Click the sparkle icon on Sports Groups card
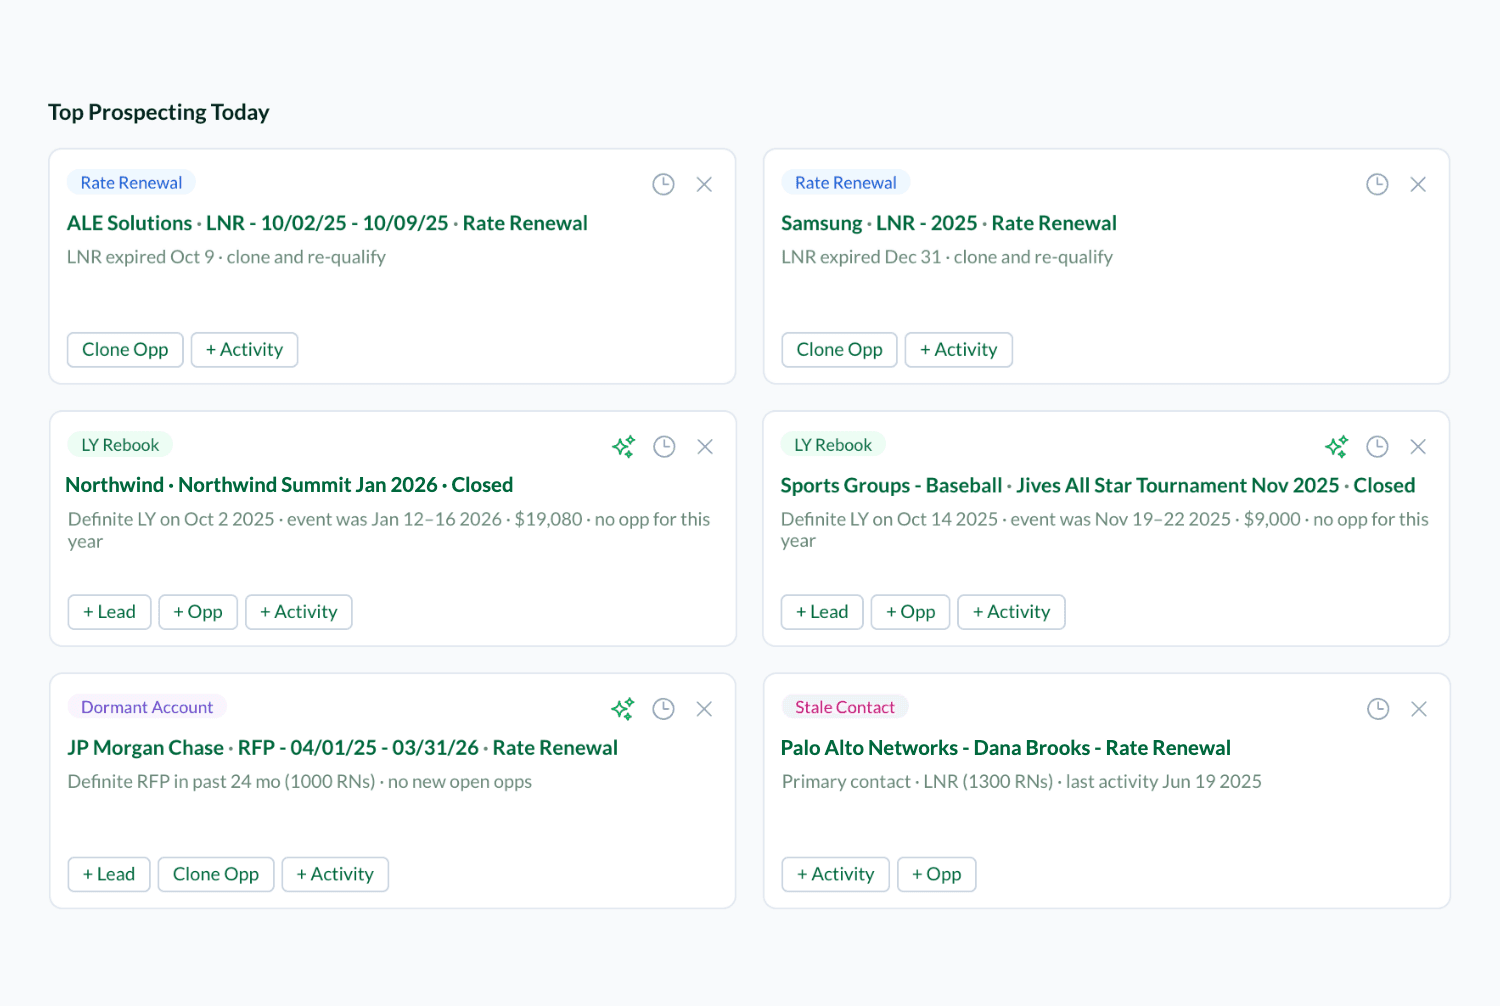Viewport: 1500px width, 1006px height. tap(1336, 446)
